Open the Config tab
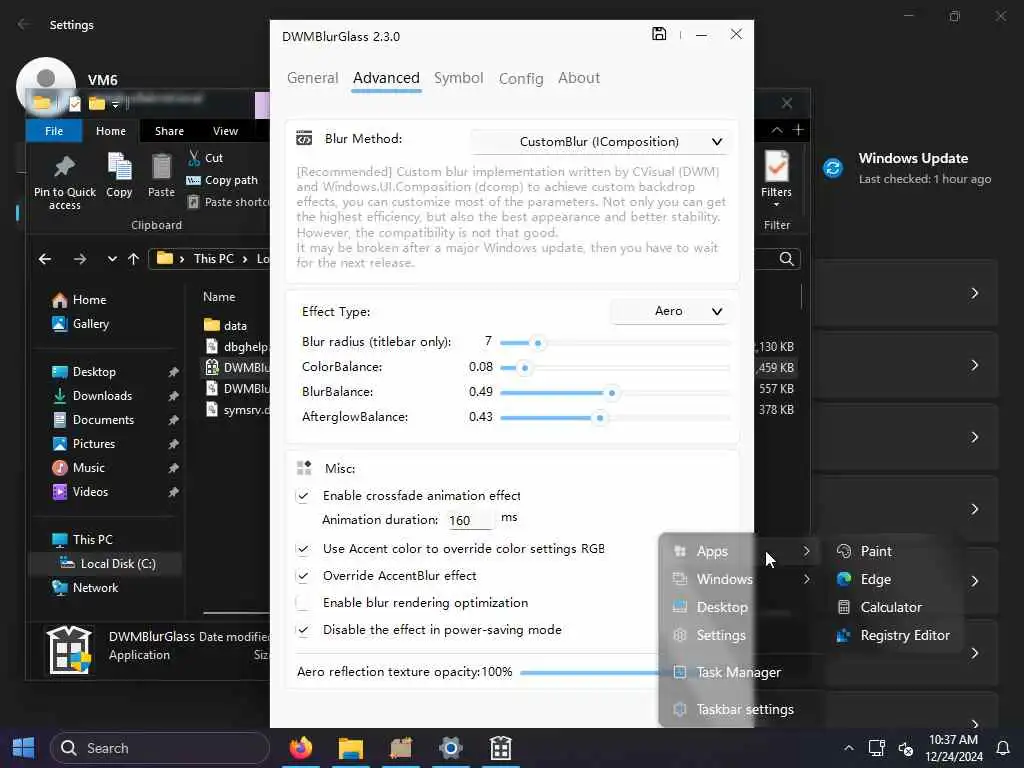Screen dimensions: 1024x768 (x=520, y=78)
